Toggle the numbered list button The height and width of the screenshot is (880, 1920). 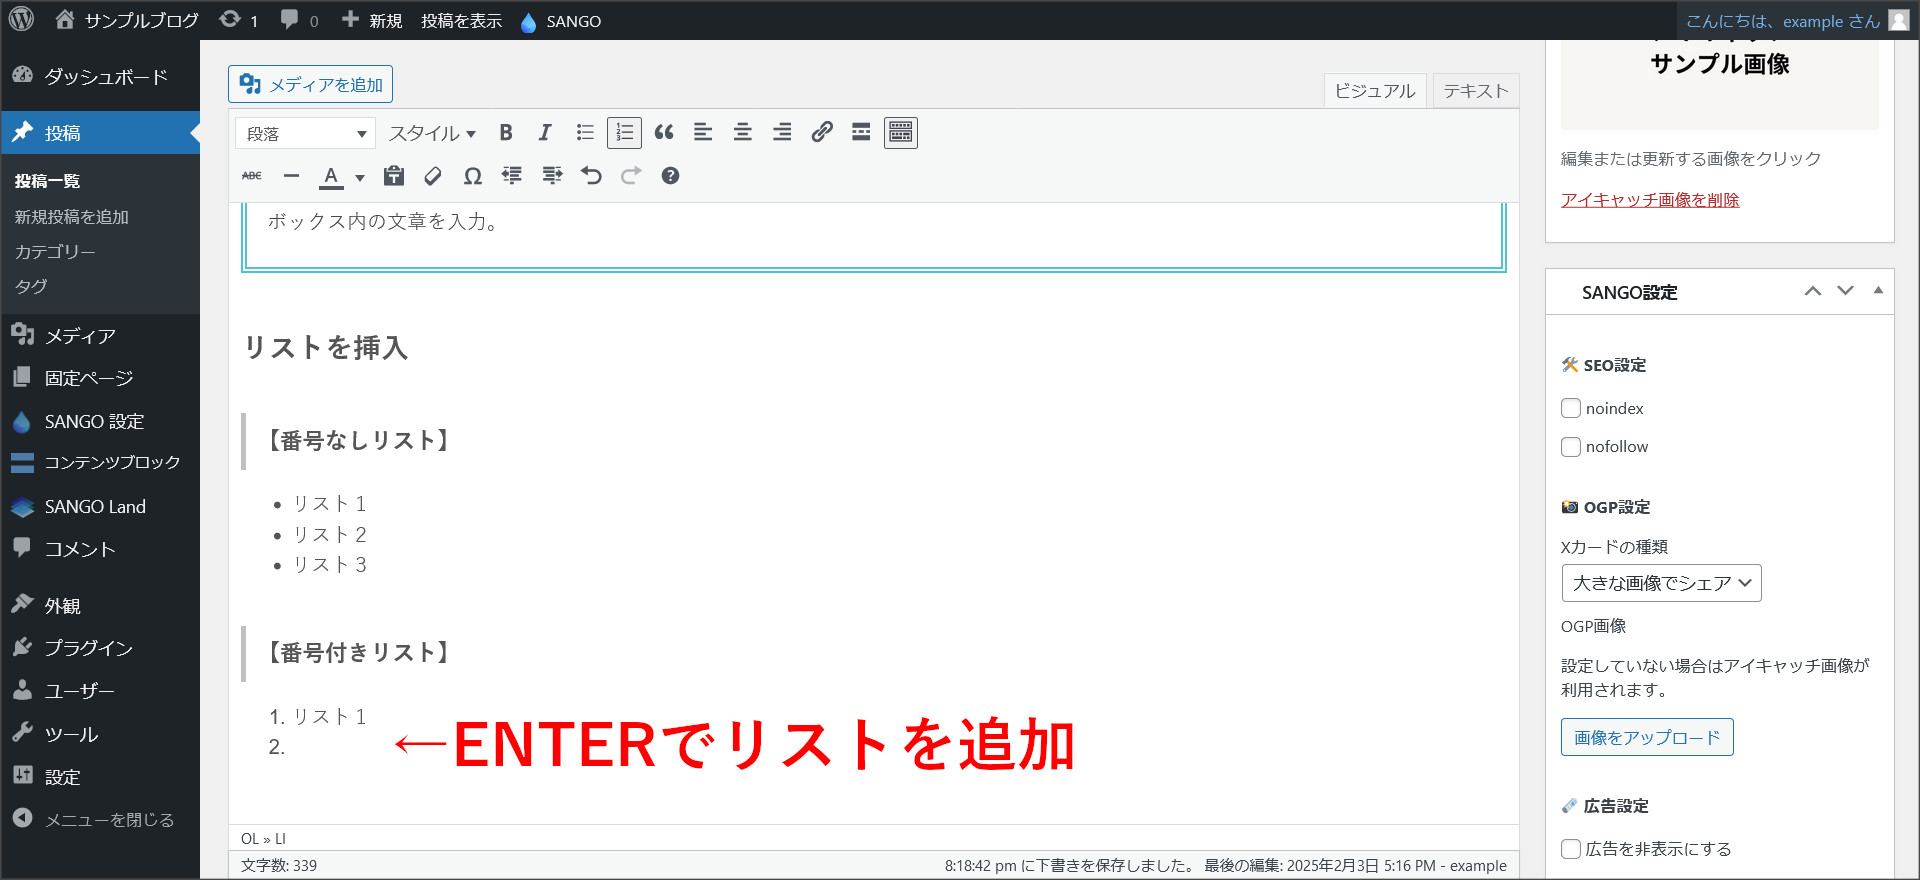click(x=624, y=133)
